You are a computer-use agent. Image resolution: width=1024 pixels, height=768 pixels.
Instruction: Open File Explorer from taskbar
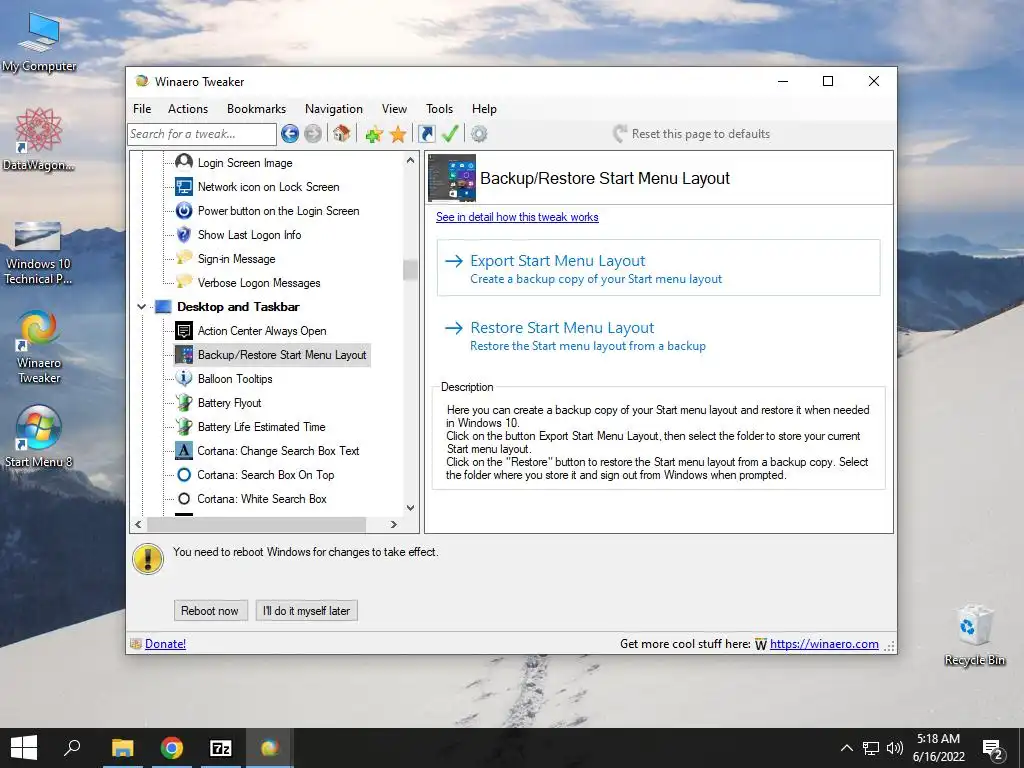pyautogui.click(x=122, y=748)
